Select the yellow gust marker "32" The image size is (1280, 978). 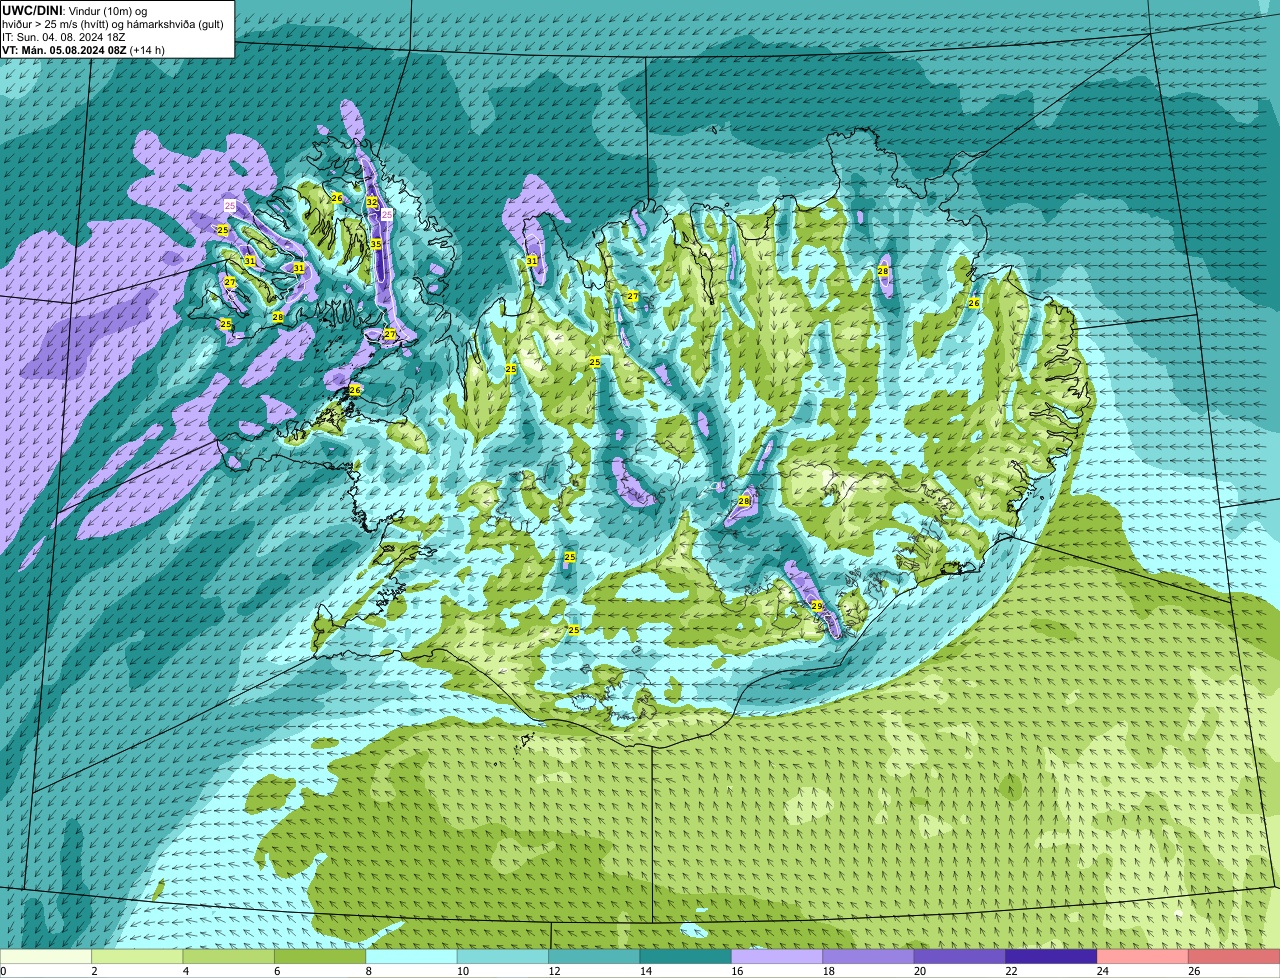tap(372, 202)
